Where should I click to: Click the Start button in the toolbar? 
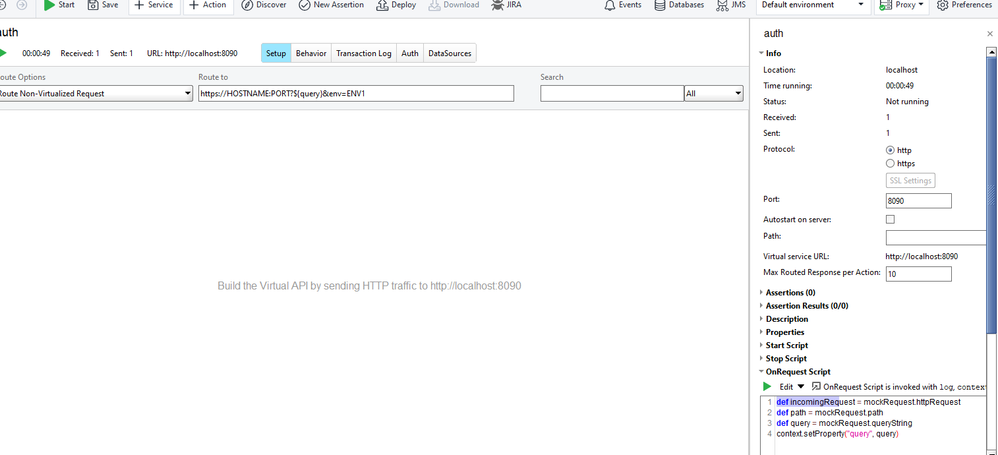click(x=59, y=5)
